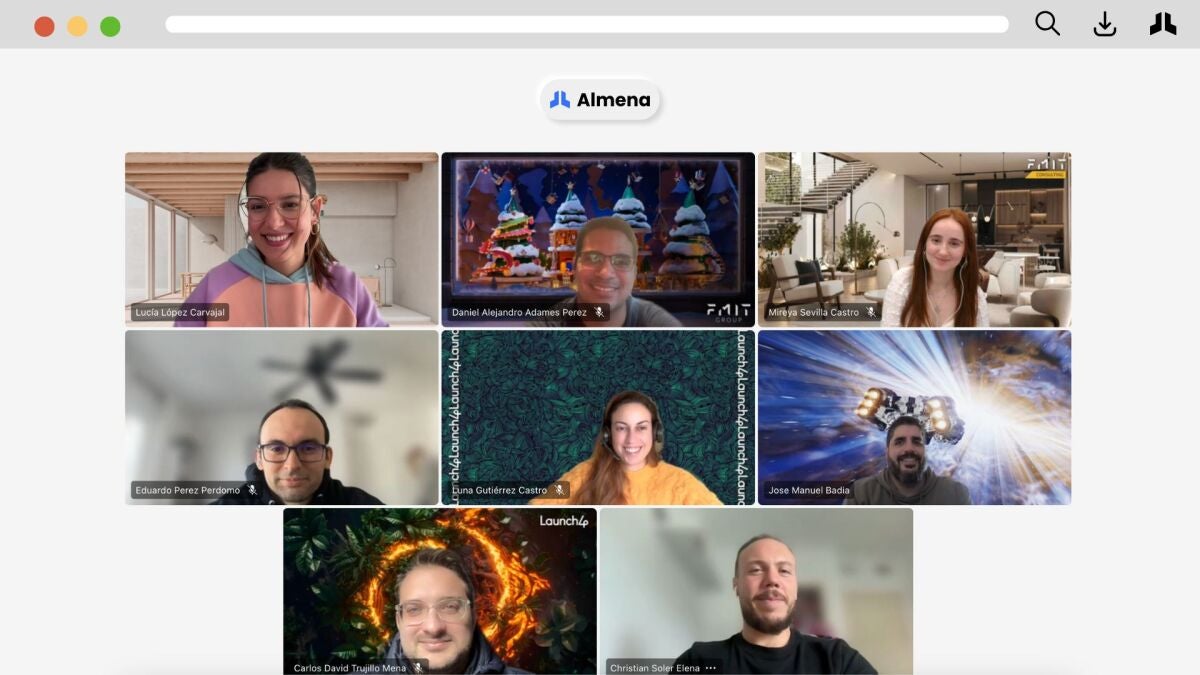Click the blue logo in the Almena badge
This screenshot has height=675, width=1200.
(560, 100)
